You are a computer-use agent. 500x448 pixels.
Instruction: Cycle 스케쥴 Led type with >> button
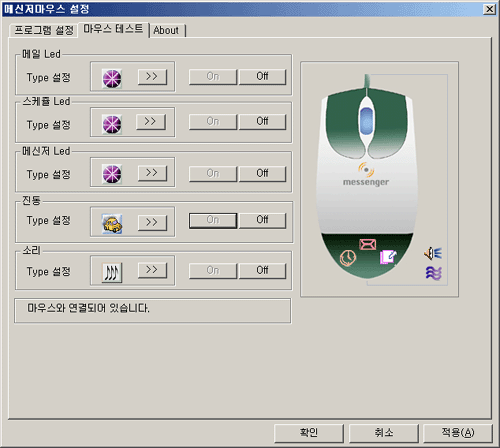point(151,122)
